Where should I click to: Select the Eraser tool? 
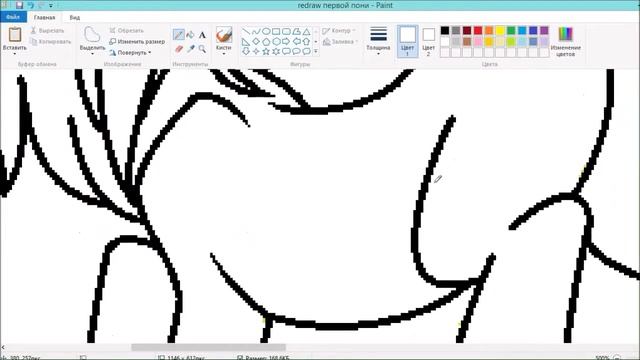click(x=178, y=49)
